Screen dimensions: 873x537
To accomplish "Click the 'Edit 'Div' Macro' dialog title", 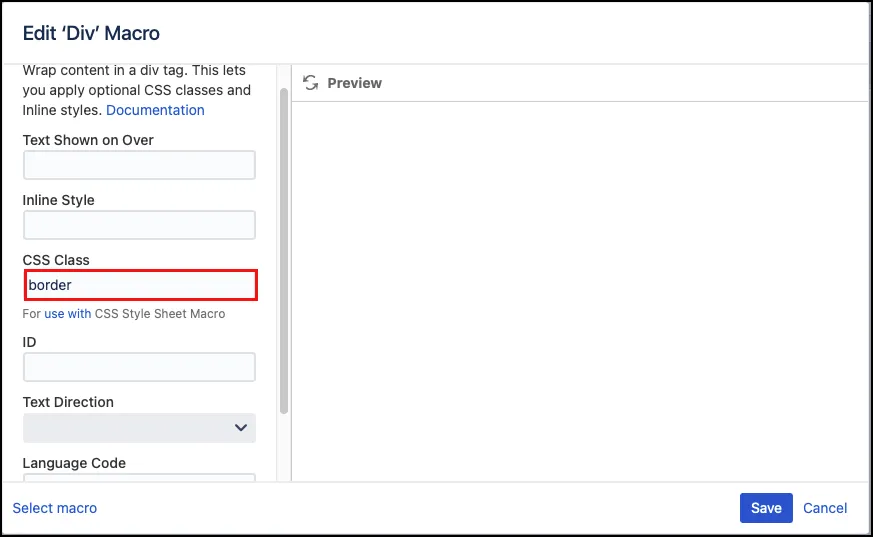I will [x=91, y=33].
